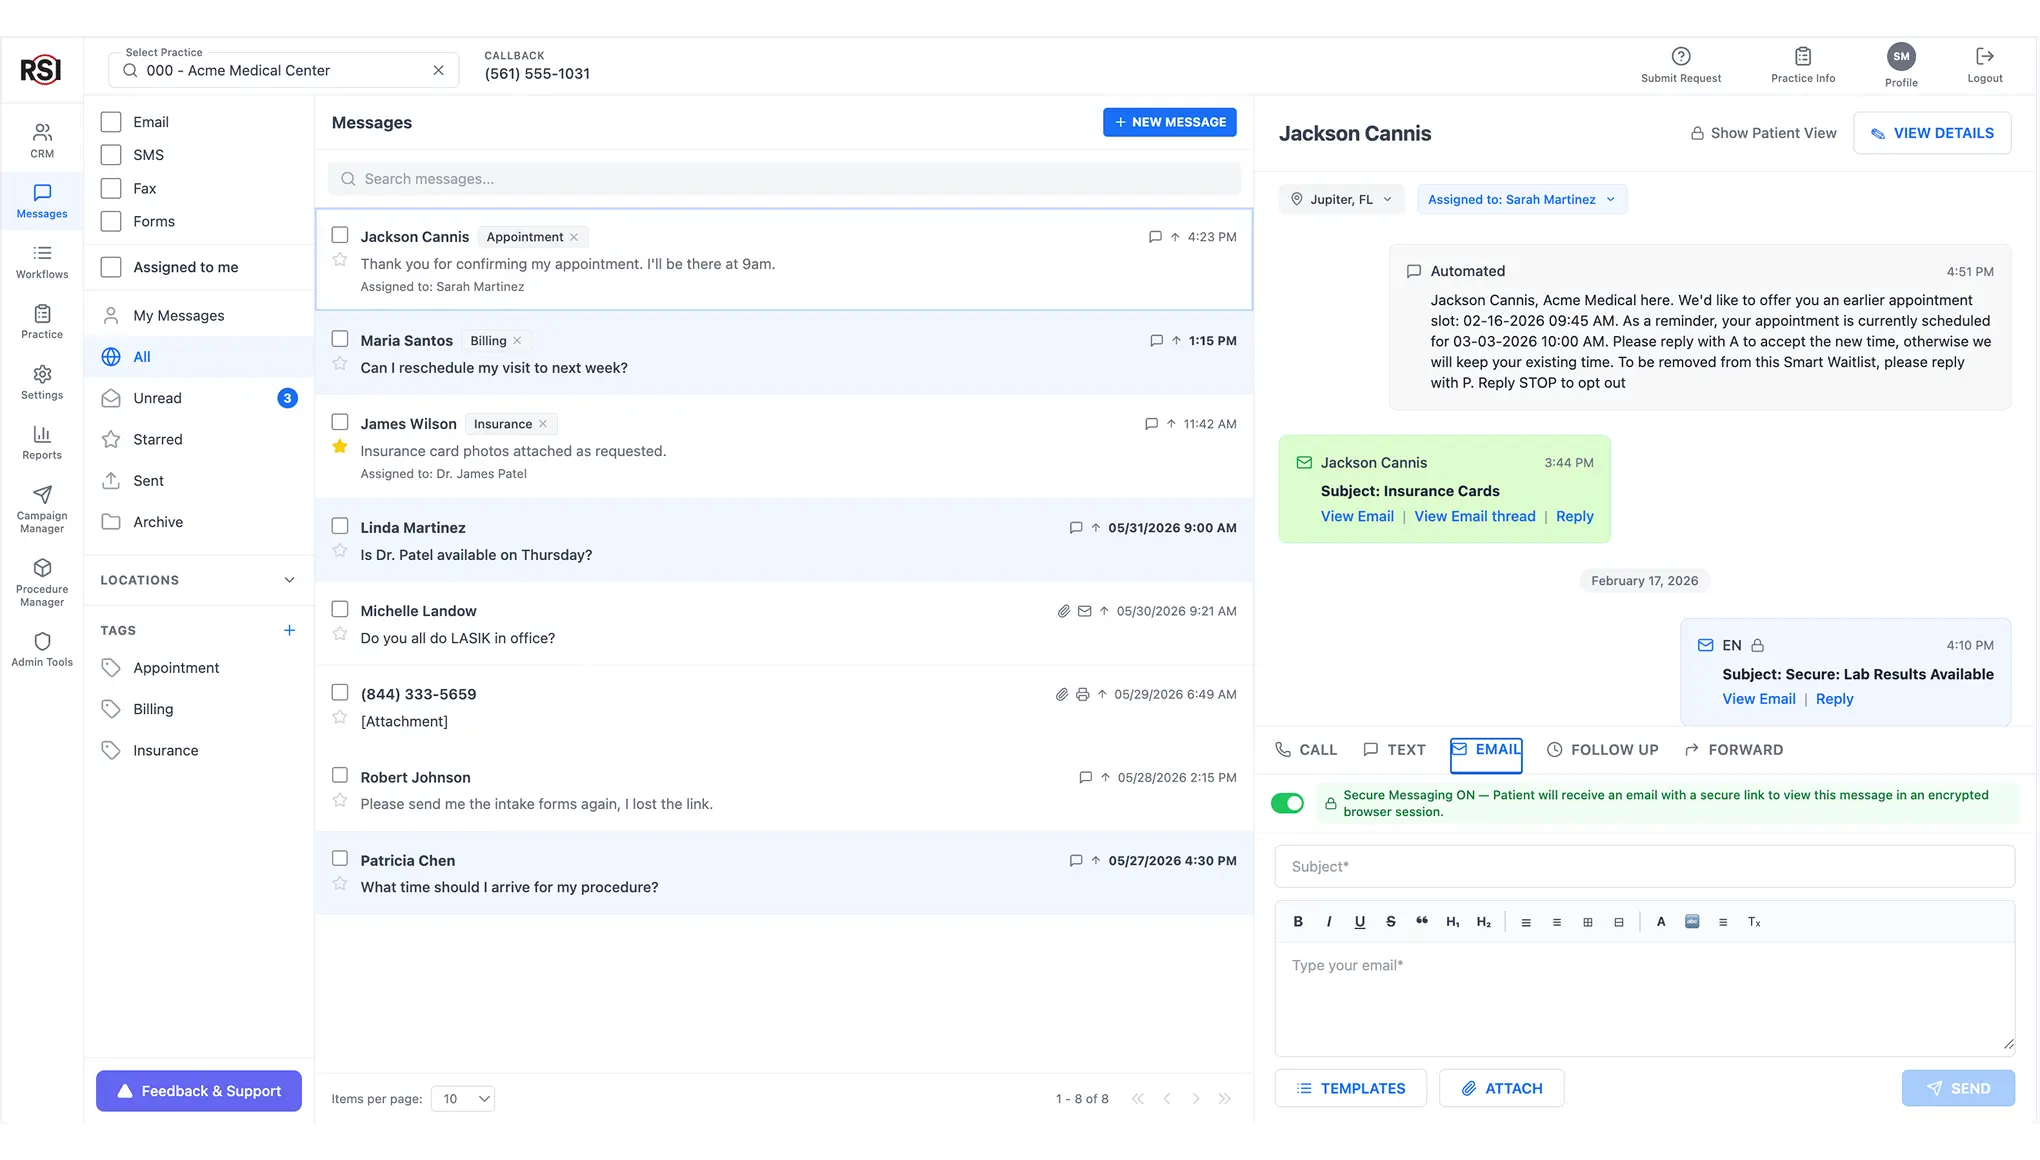This screenshot has height=1160, width=2040.
Task: Launch Campaign Manager
Action: point(42,509)
